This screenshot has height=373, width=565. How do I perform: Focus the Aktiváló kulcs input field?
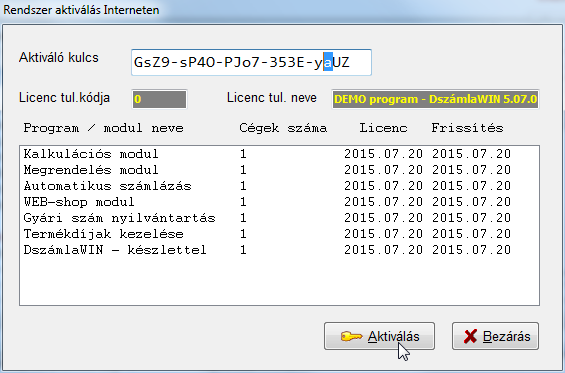[252, 62]
